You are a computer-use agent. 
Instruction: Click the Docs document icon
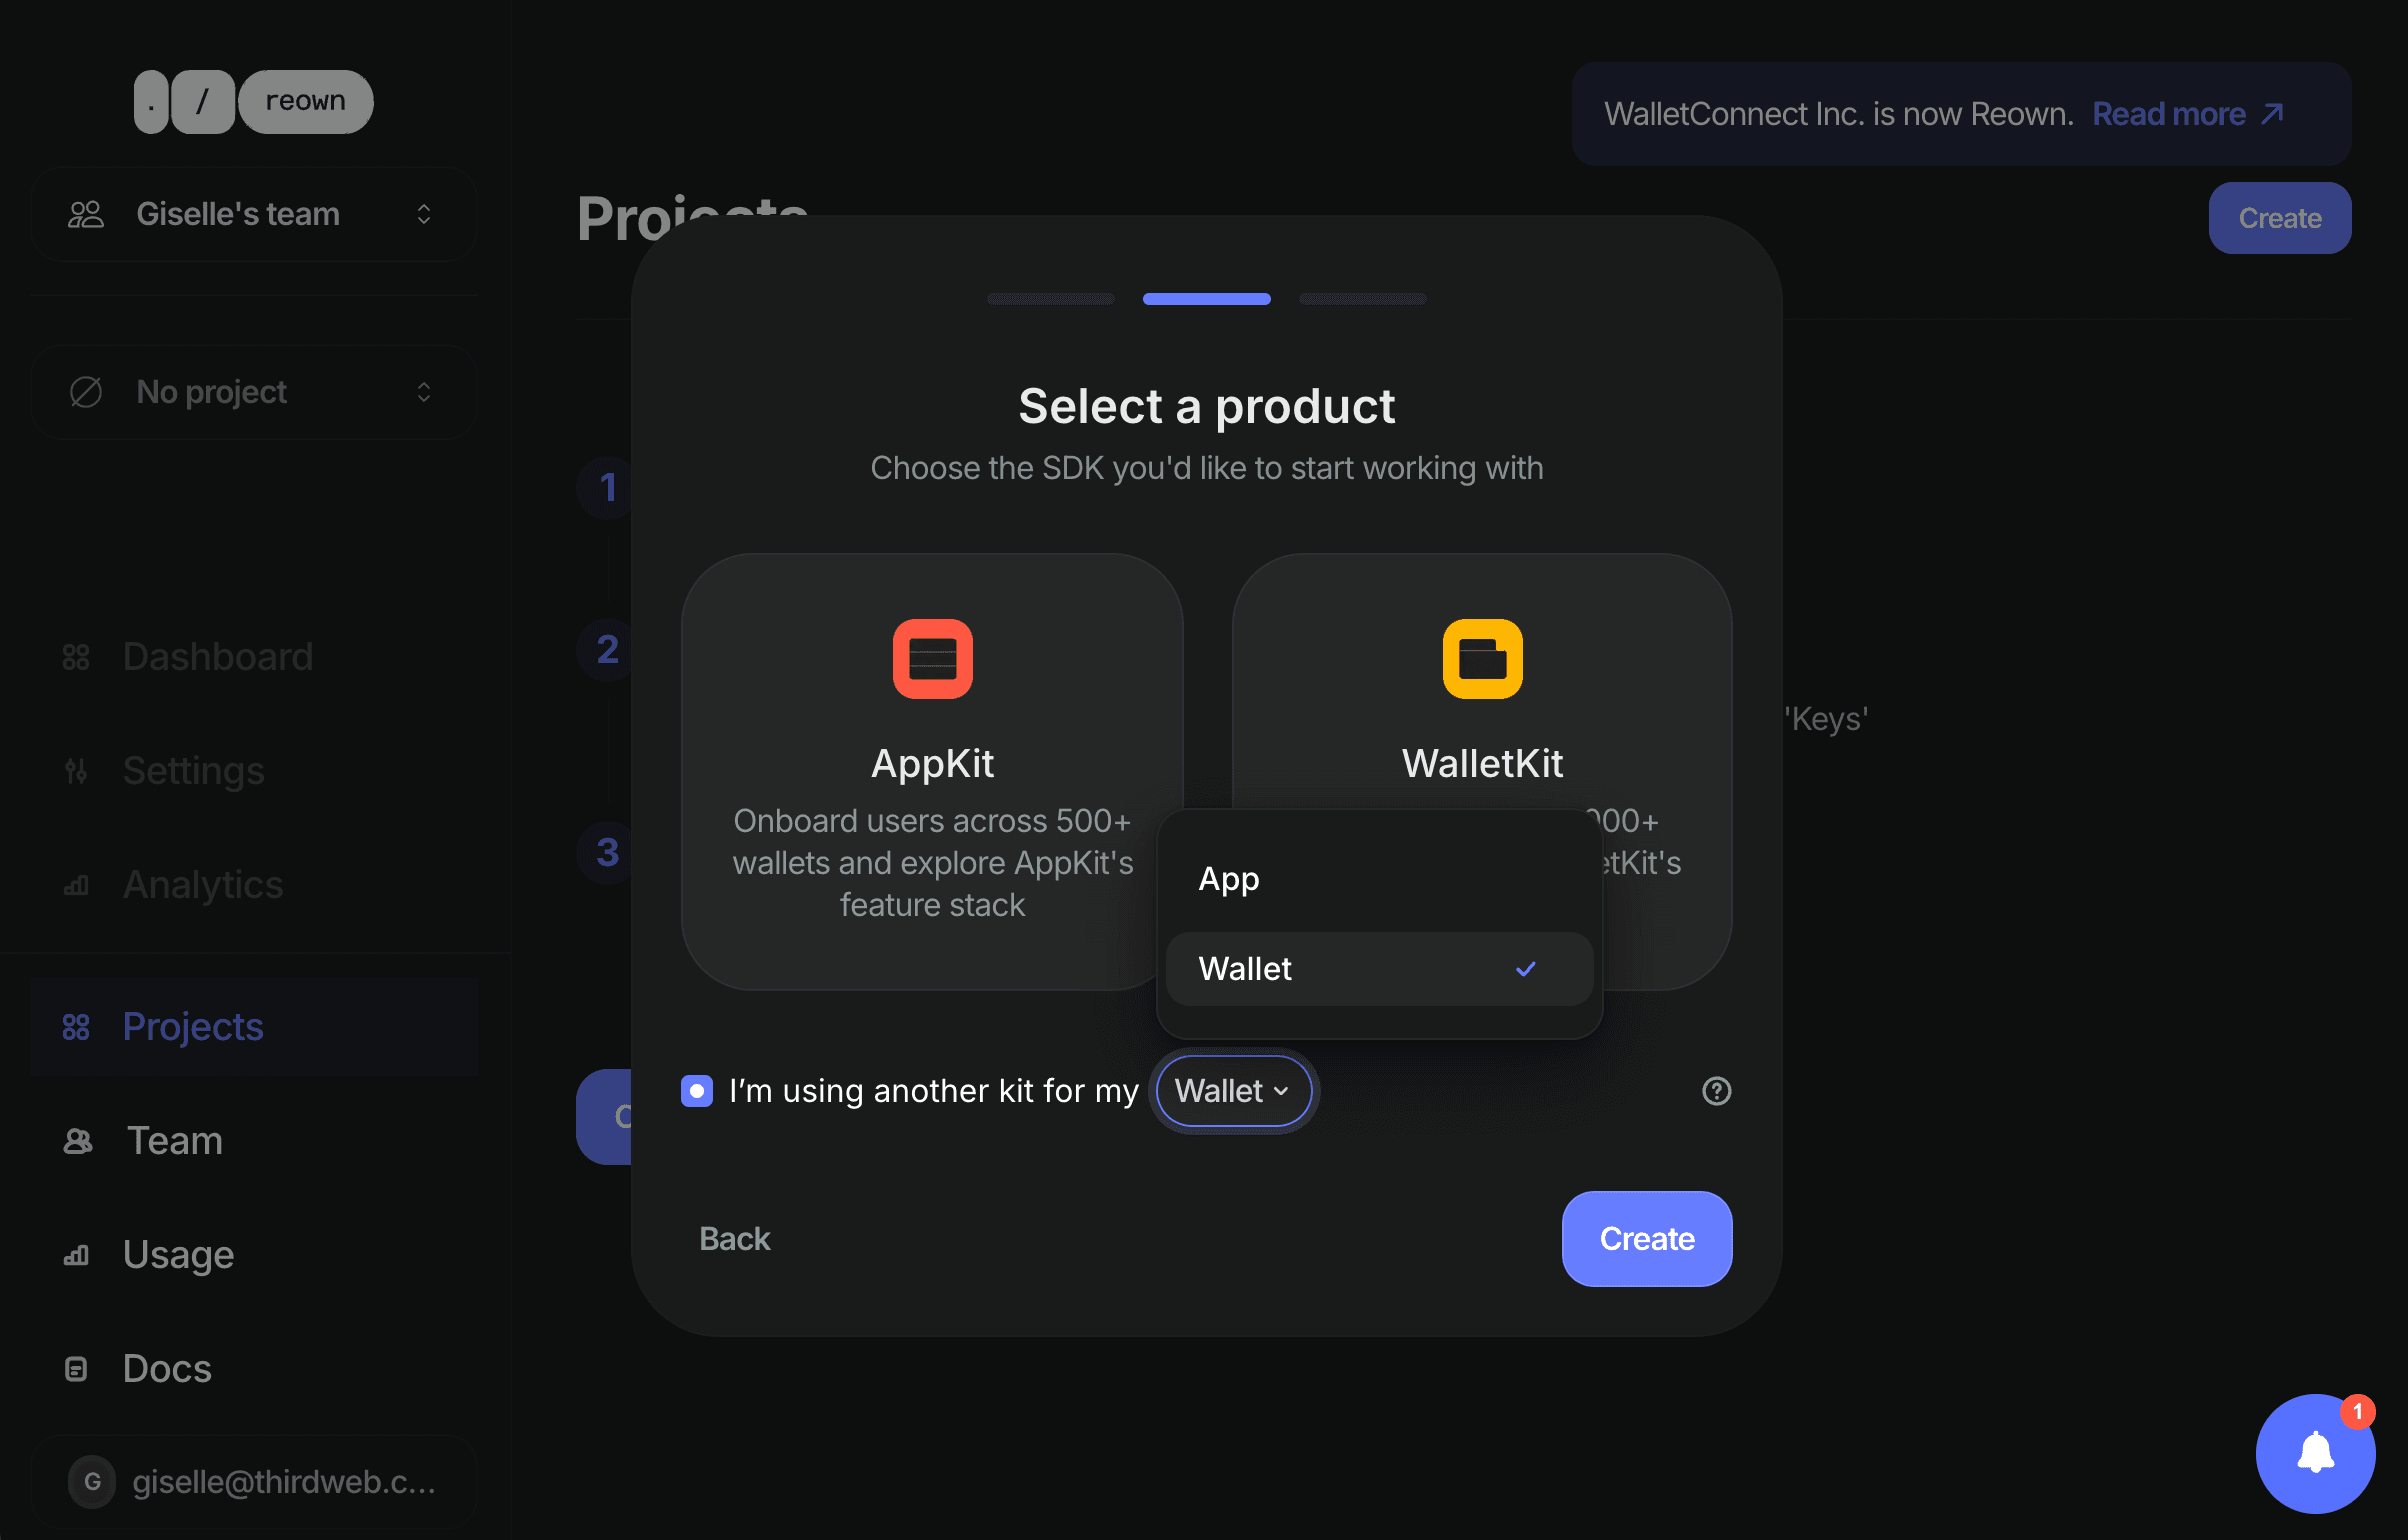point(77,1369)
